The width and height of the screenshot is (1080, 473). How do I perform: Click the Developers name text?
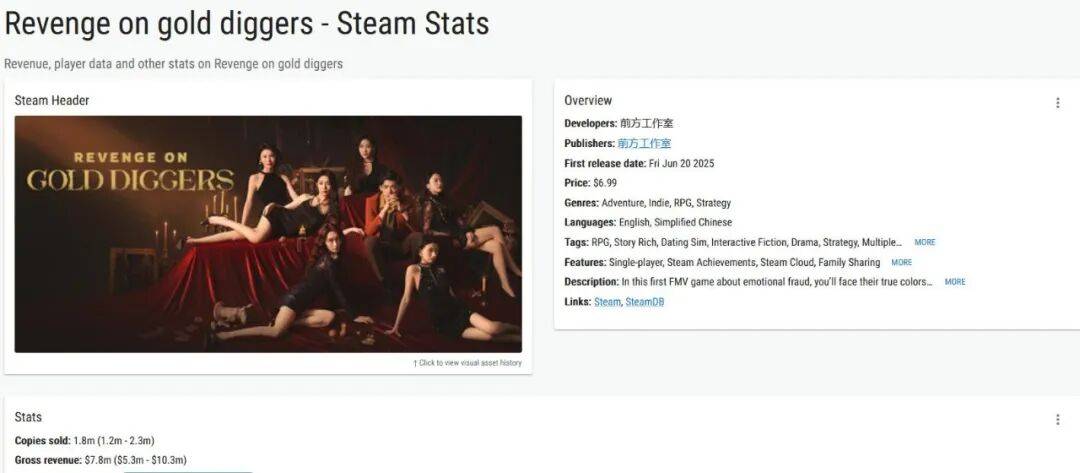click(x=646, y=123)
